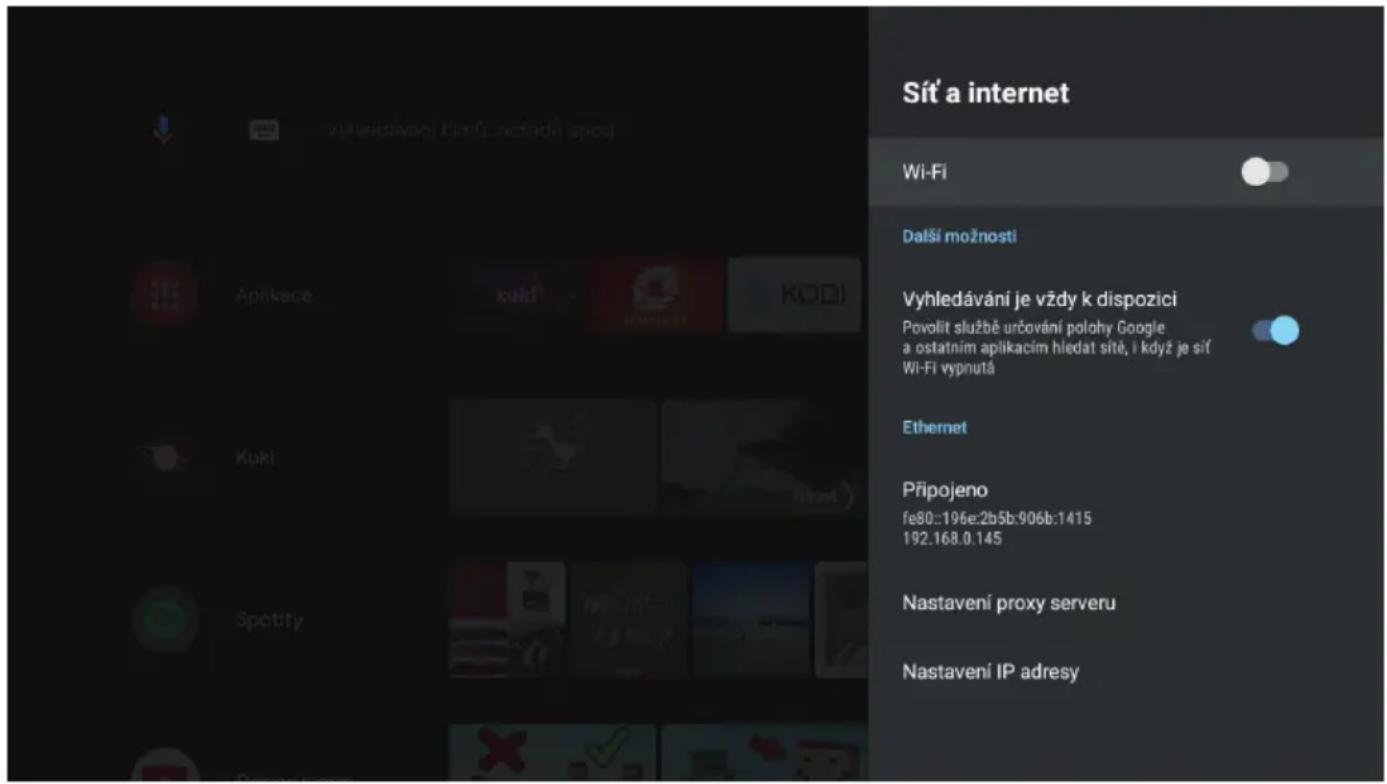Screen dimensions: 1387x784
Task: Click the IP address 192.168.0.145
Action: [x=952, y=539]
